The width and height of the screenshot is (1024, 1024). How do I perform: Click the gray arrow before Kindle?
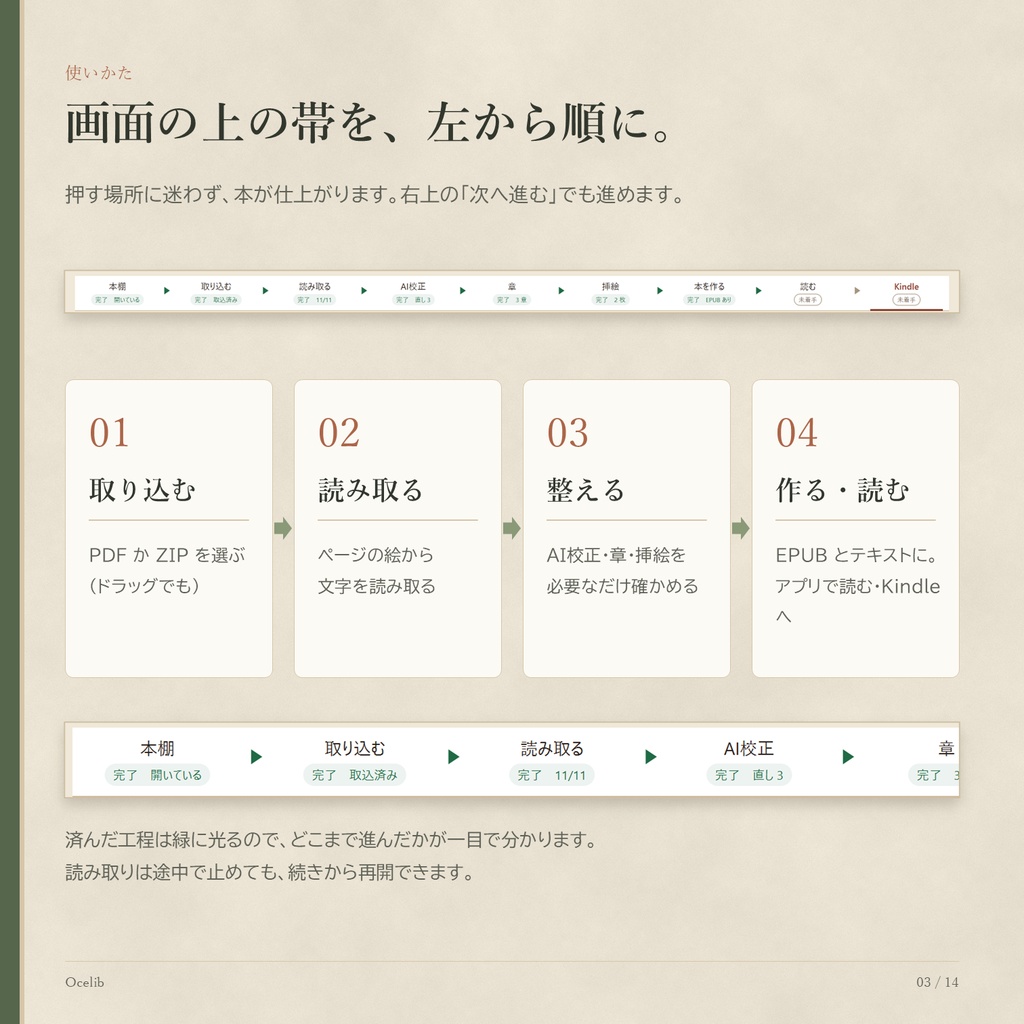point(857,291)
